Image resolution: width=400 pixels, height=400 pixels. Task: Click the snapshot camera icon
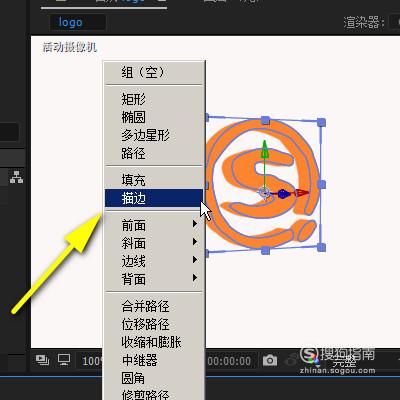click(270, 360)
